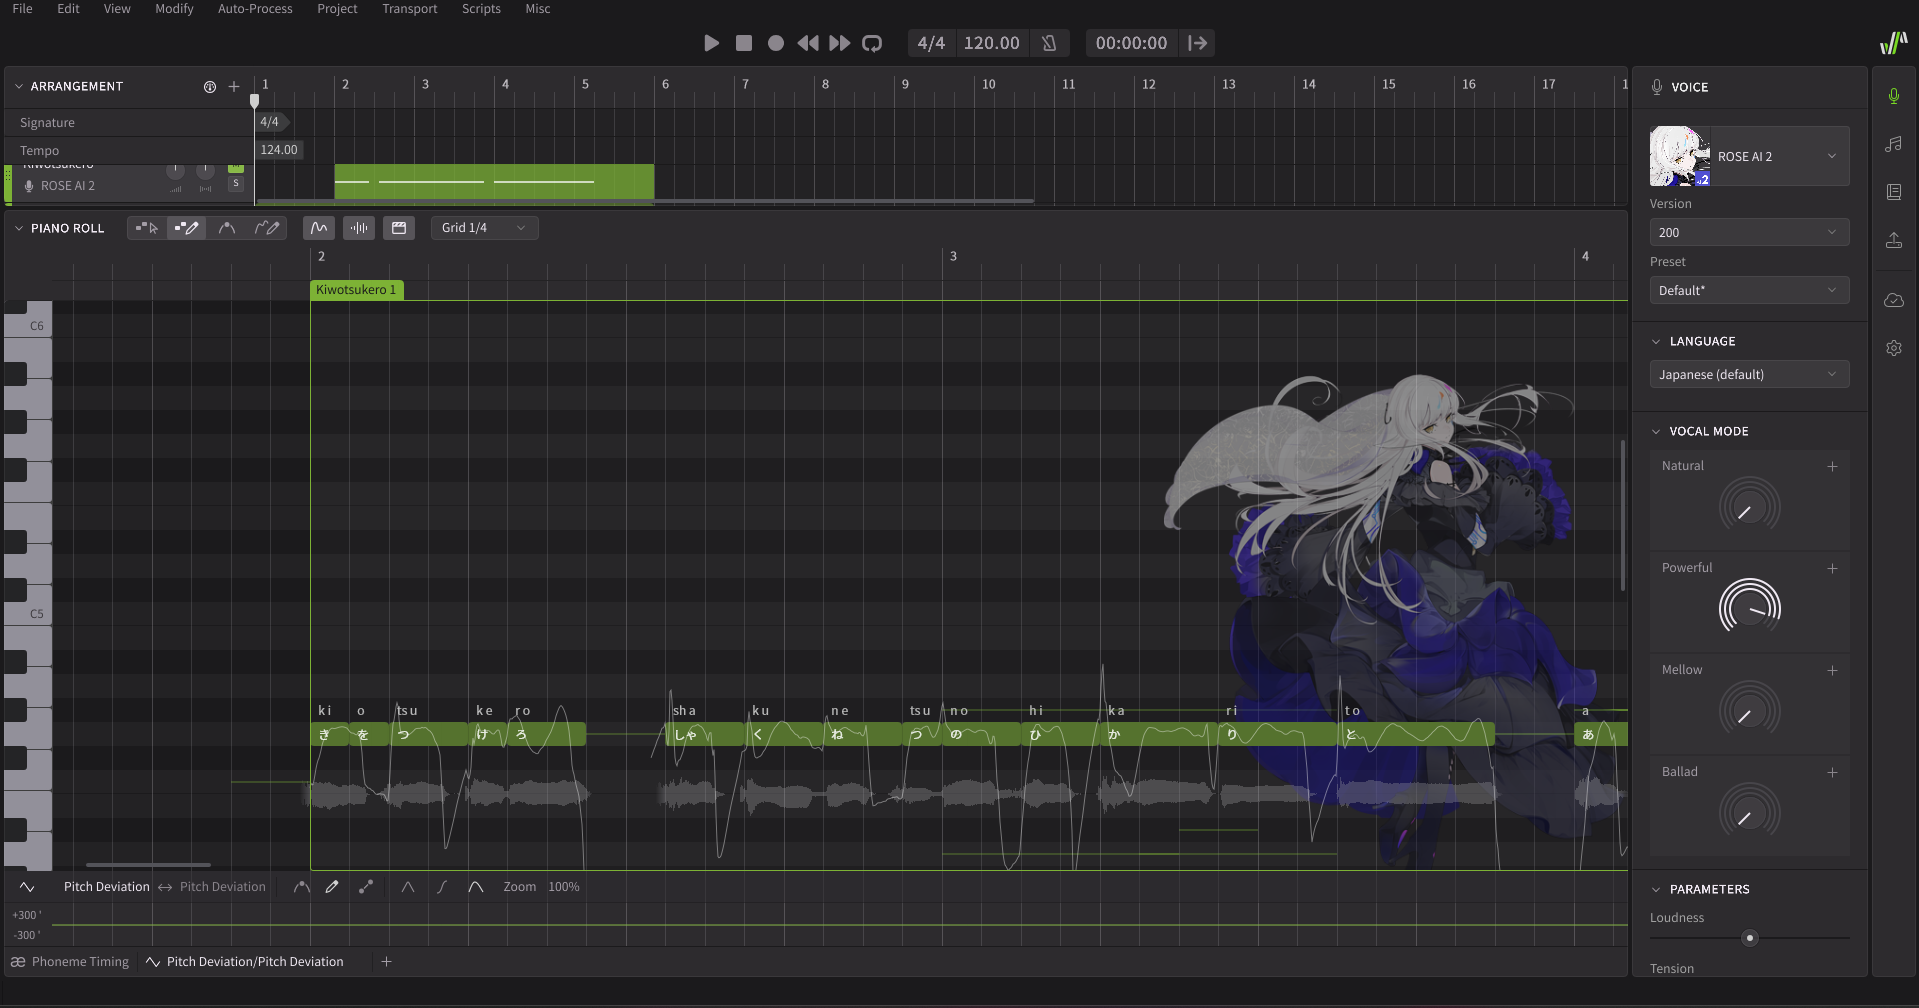The height and width of the screenshot is (1008, 1919).
Task: Collapse the PARAMETERS section
Action: point(1656,889)
